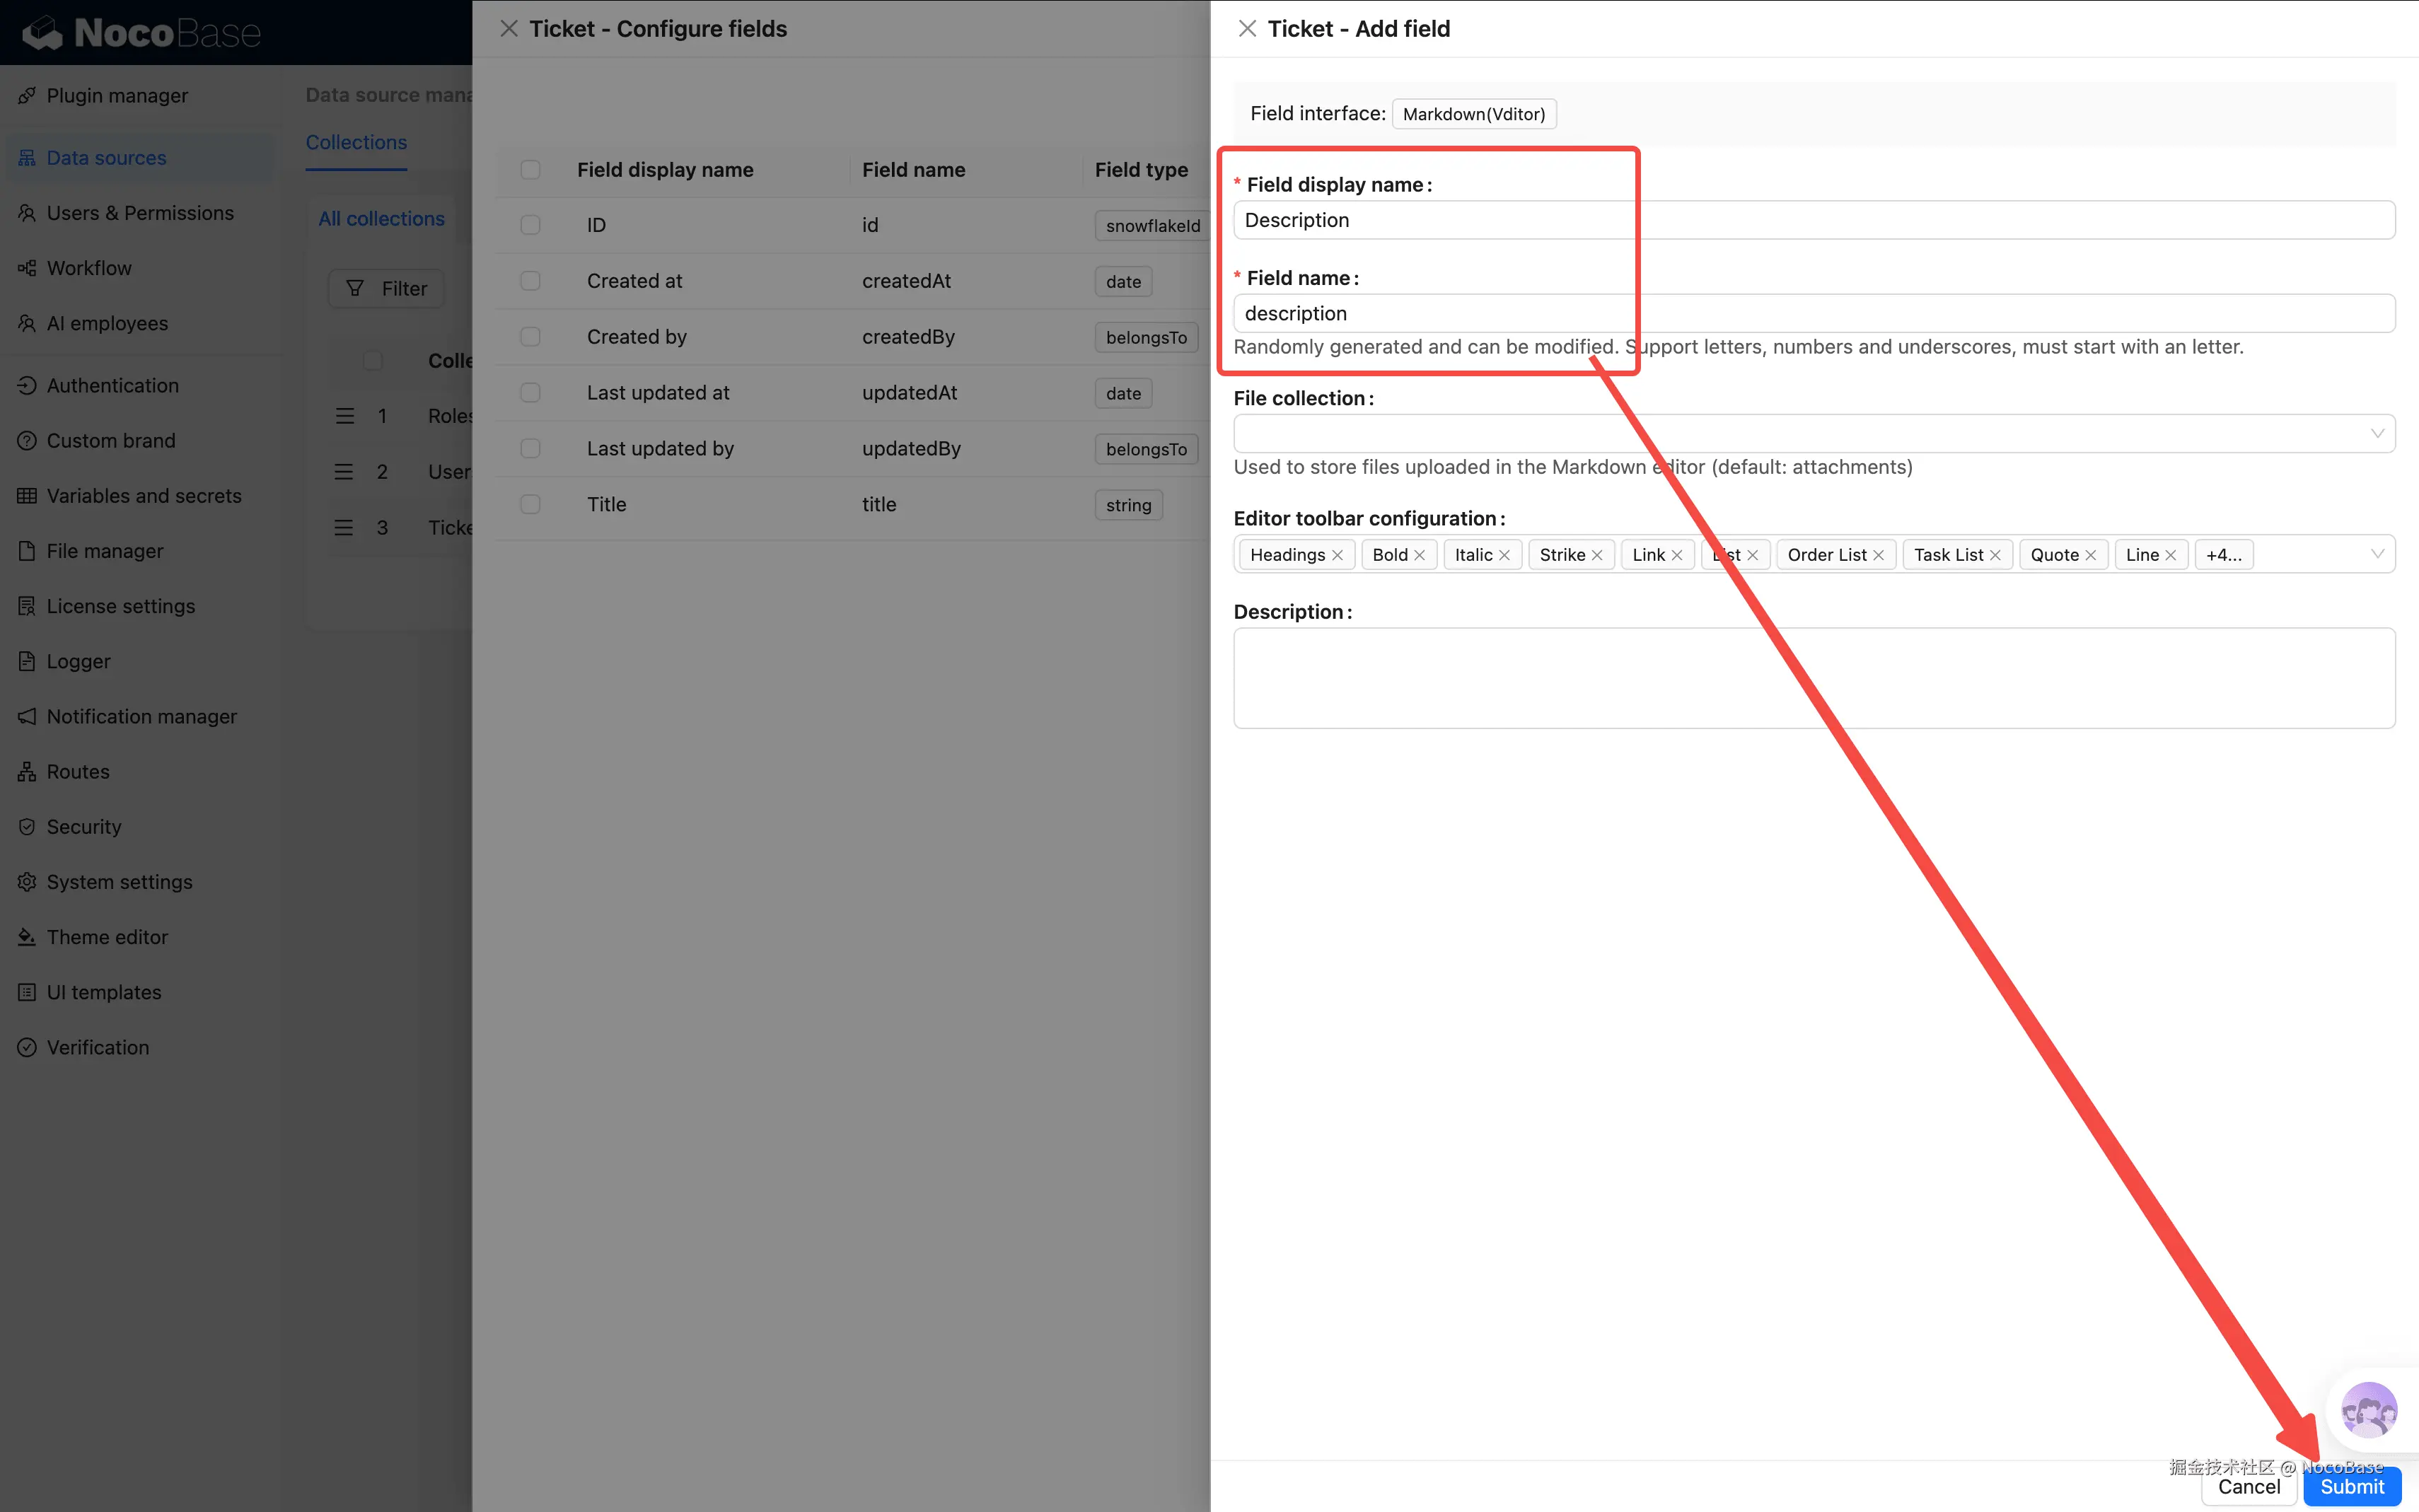Click the Description text area
Screen dimensions: 2419x1512
(1812, 678)
